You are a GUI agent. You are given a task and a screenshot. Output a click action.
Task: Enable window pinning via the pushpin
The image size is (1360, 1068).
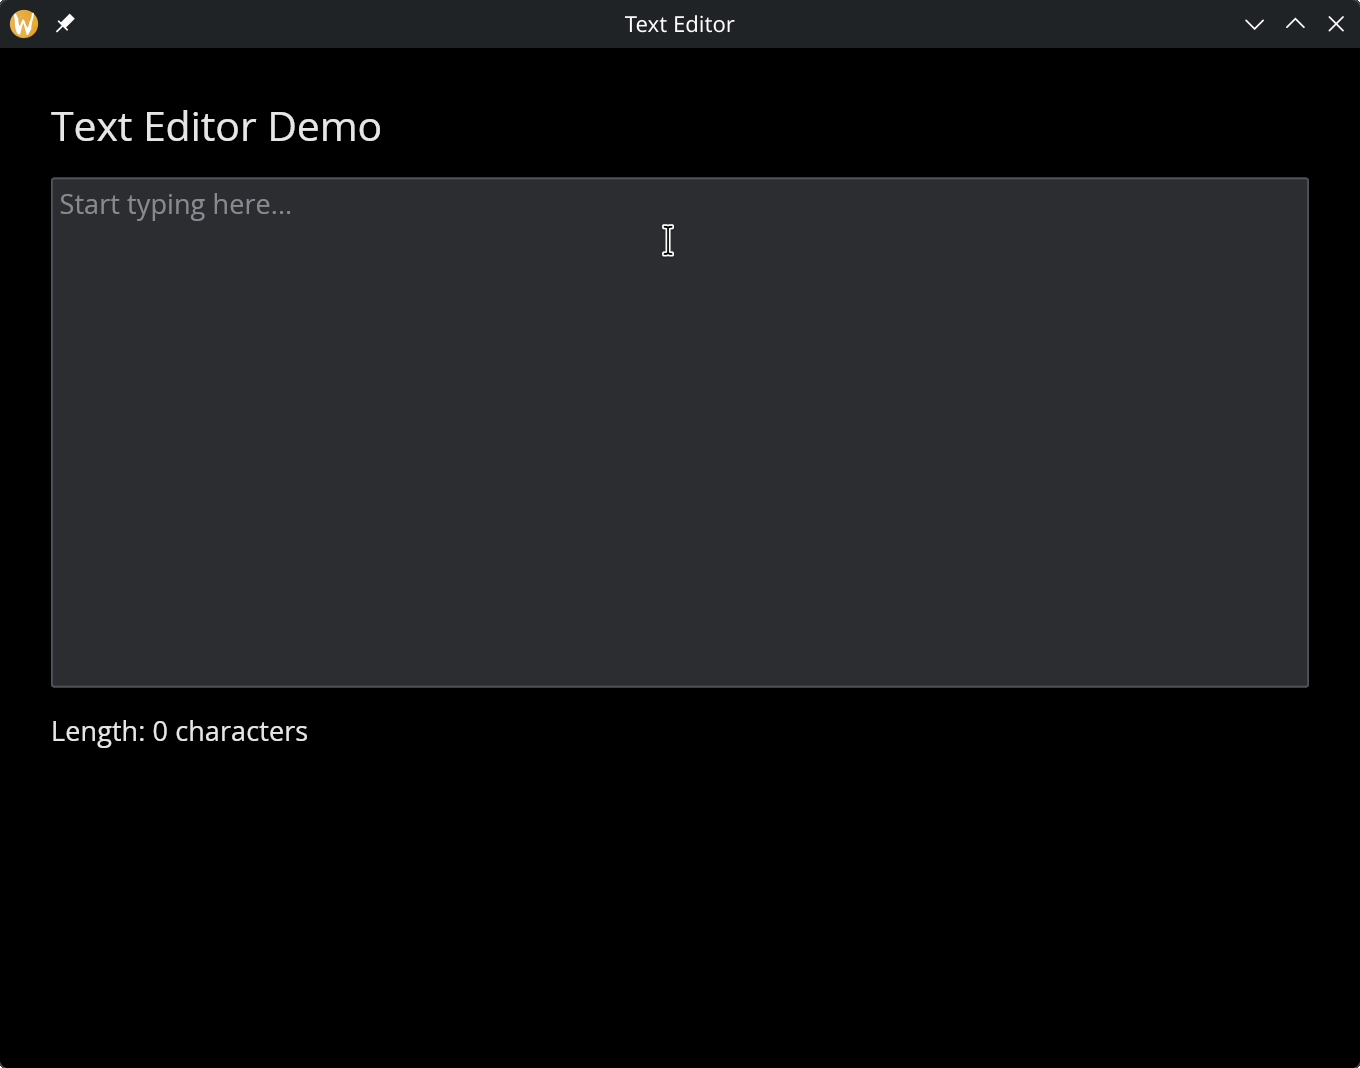pos(64,23)
